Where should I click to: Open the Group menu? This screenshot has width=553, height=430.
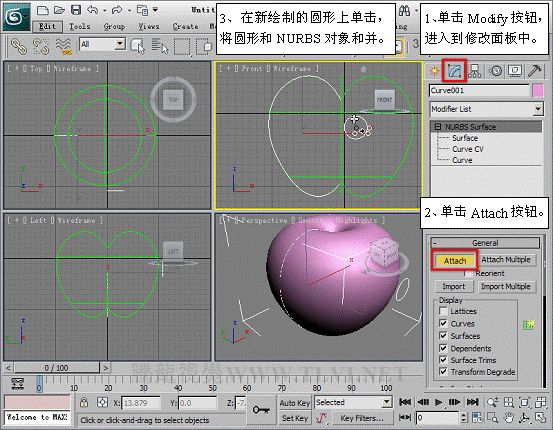point(114,26)
